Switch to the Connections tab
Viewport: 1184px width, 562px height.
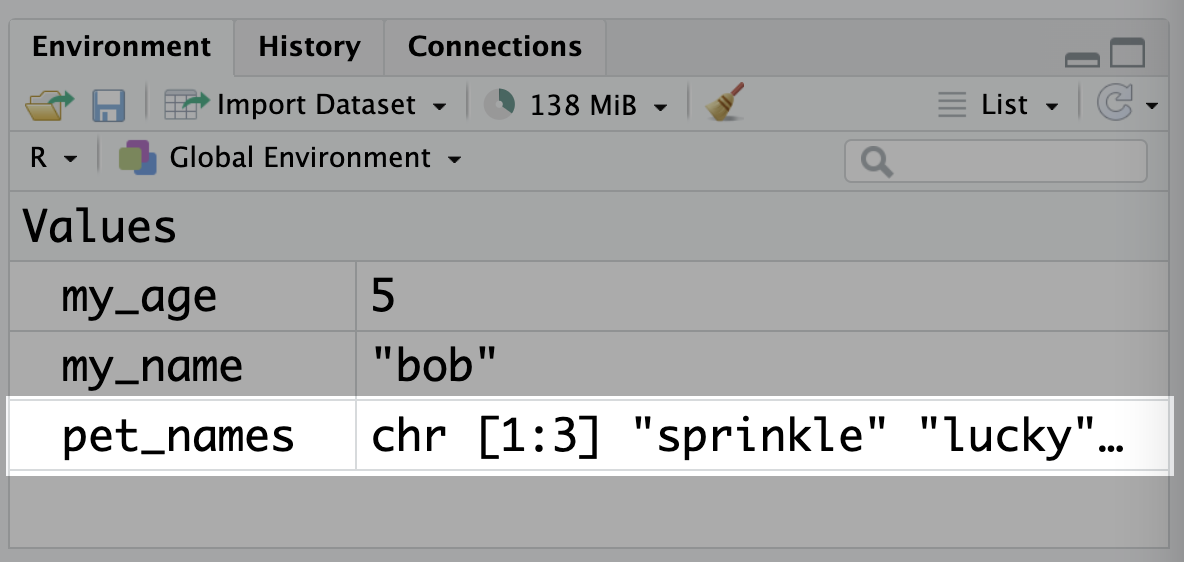(495, 47)
